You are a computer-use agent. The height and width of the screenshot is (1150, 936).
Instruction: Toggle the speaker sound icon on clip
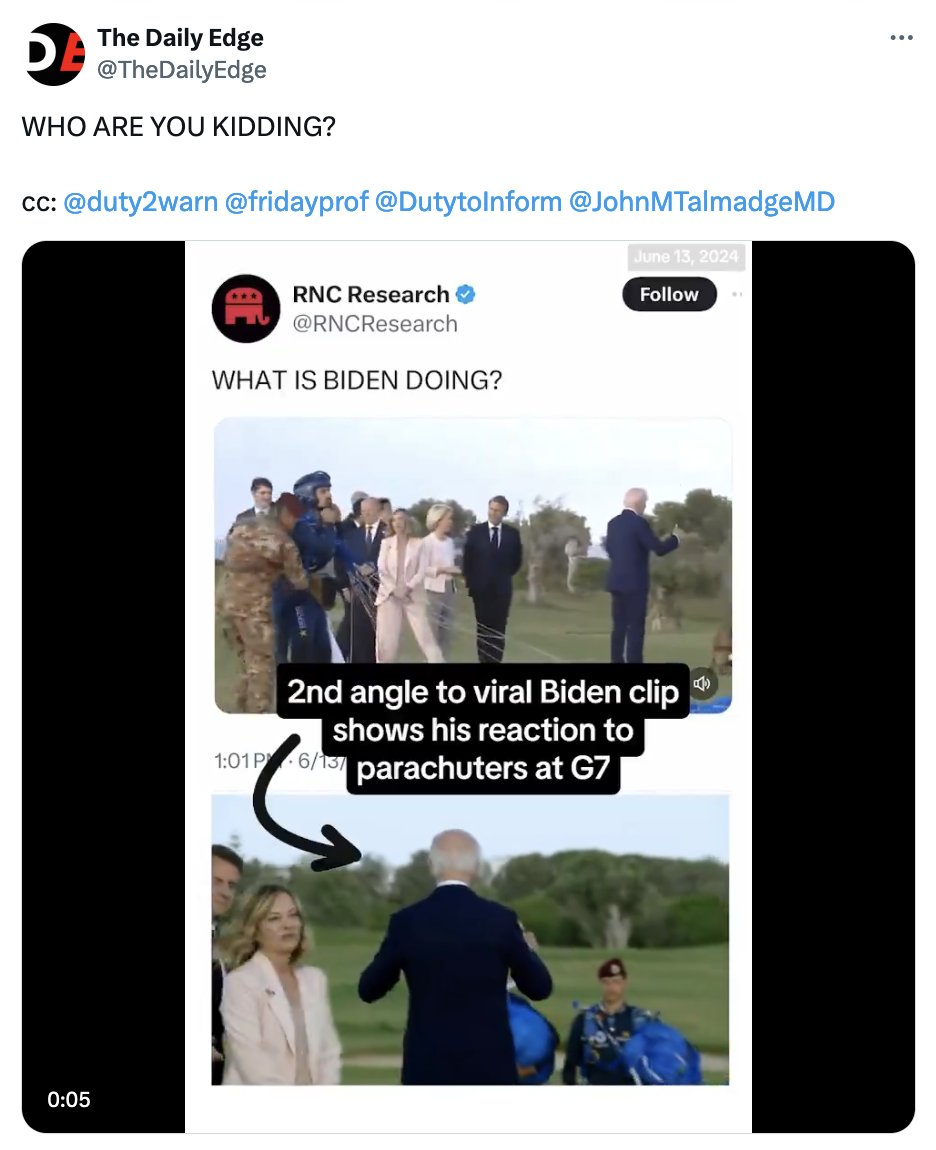click(x=702, y=684)
